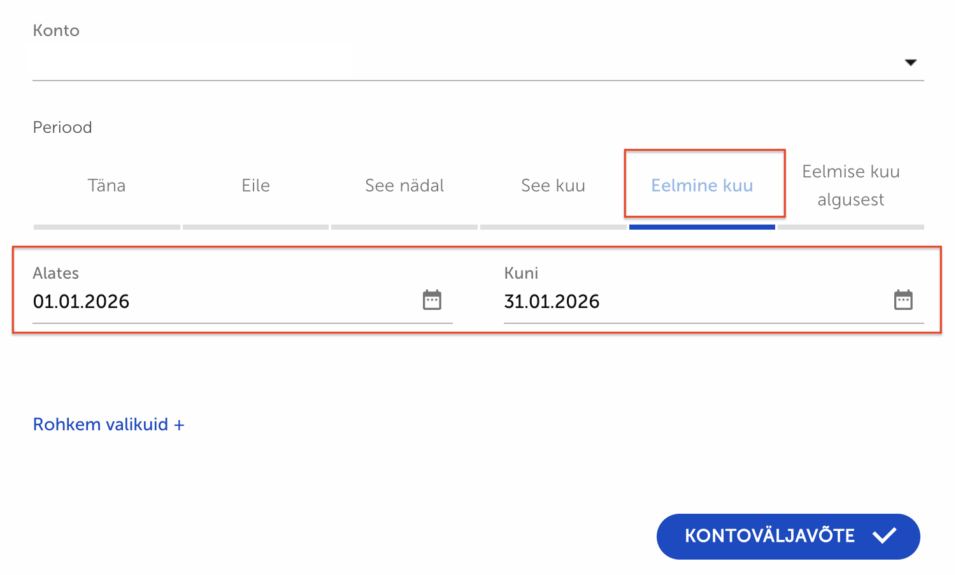
Task: Click the Alates date field showing 01.01.2026
Action: [220, 301]
